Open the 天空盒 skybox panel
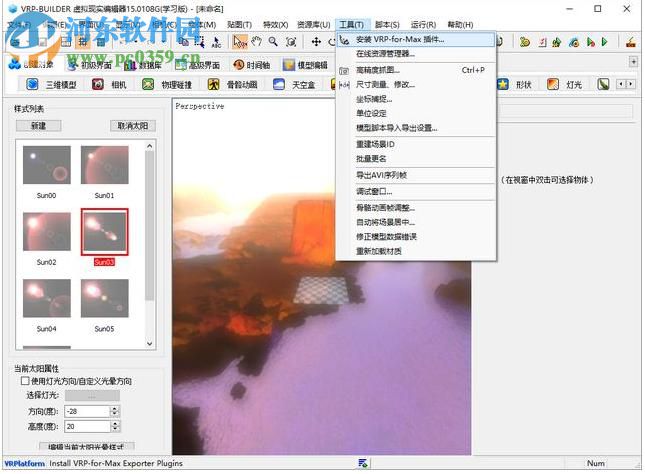 (x=294, y=84)
